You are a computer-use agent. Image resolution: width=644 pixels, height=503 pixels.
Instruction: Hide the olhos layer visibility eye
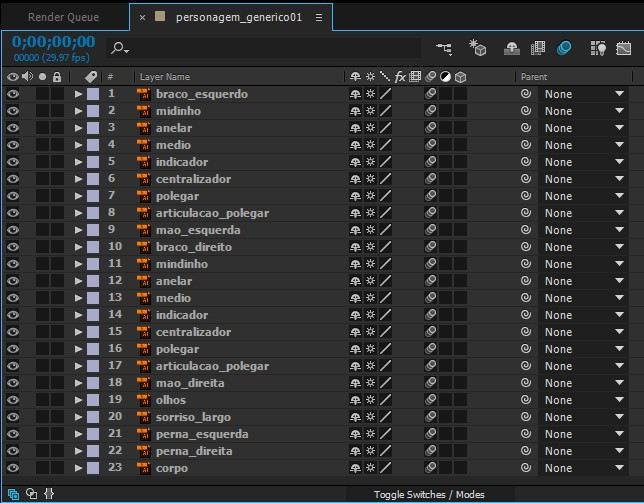click(13, 400)
